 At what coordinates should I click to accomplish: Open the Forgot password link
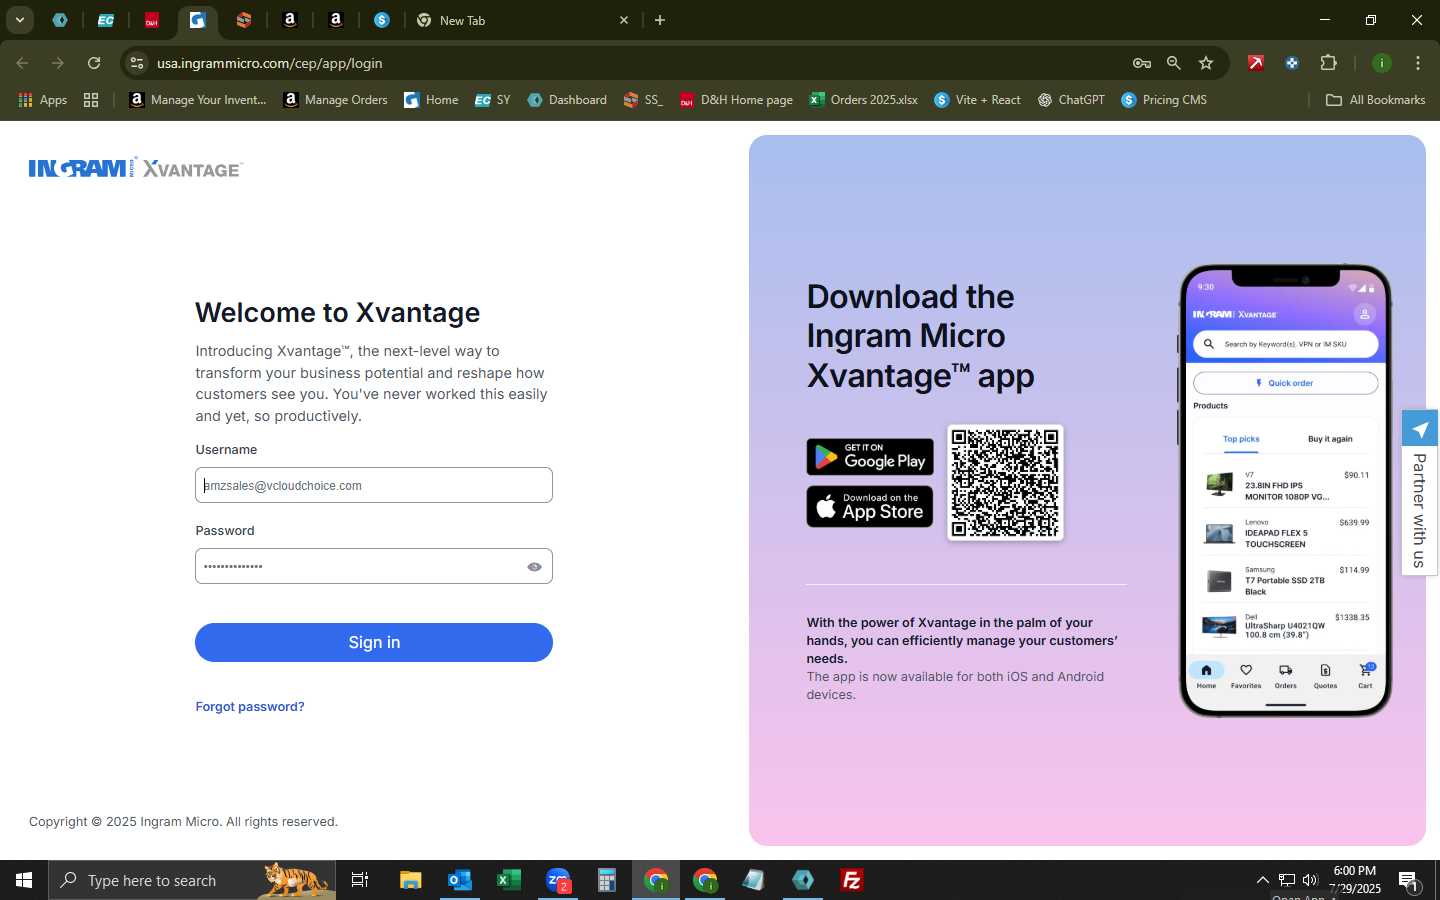point(250,706)
